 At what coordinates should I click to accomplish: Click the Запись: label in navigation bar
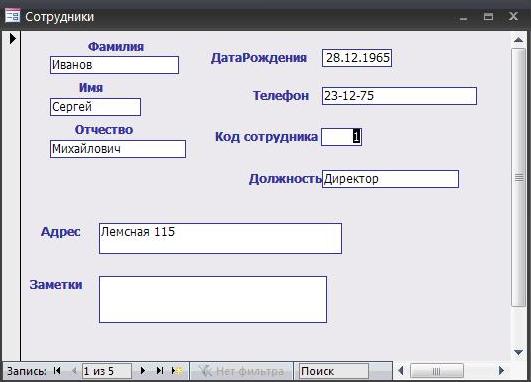click(x=27, y=372)
